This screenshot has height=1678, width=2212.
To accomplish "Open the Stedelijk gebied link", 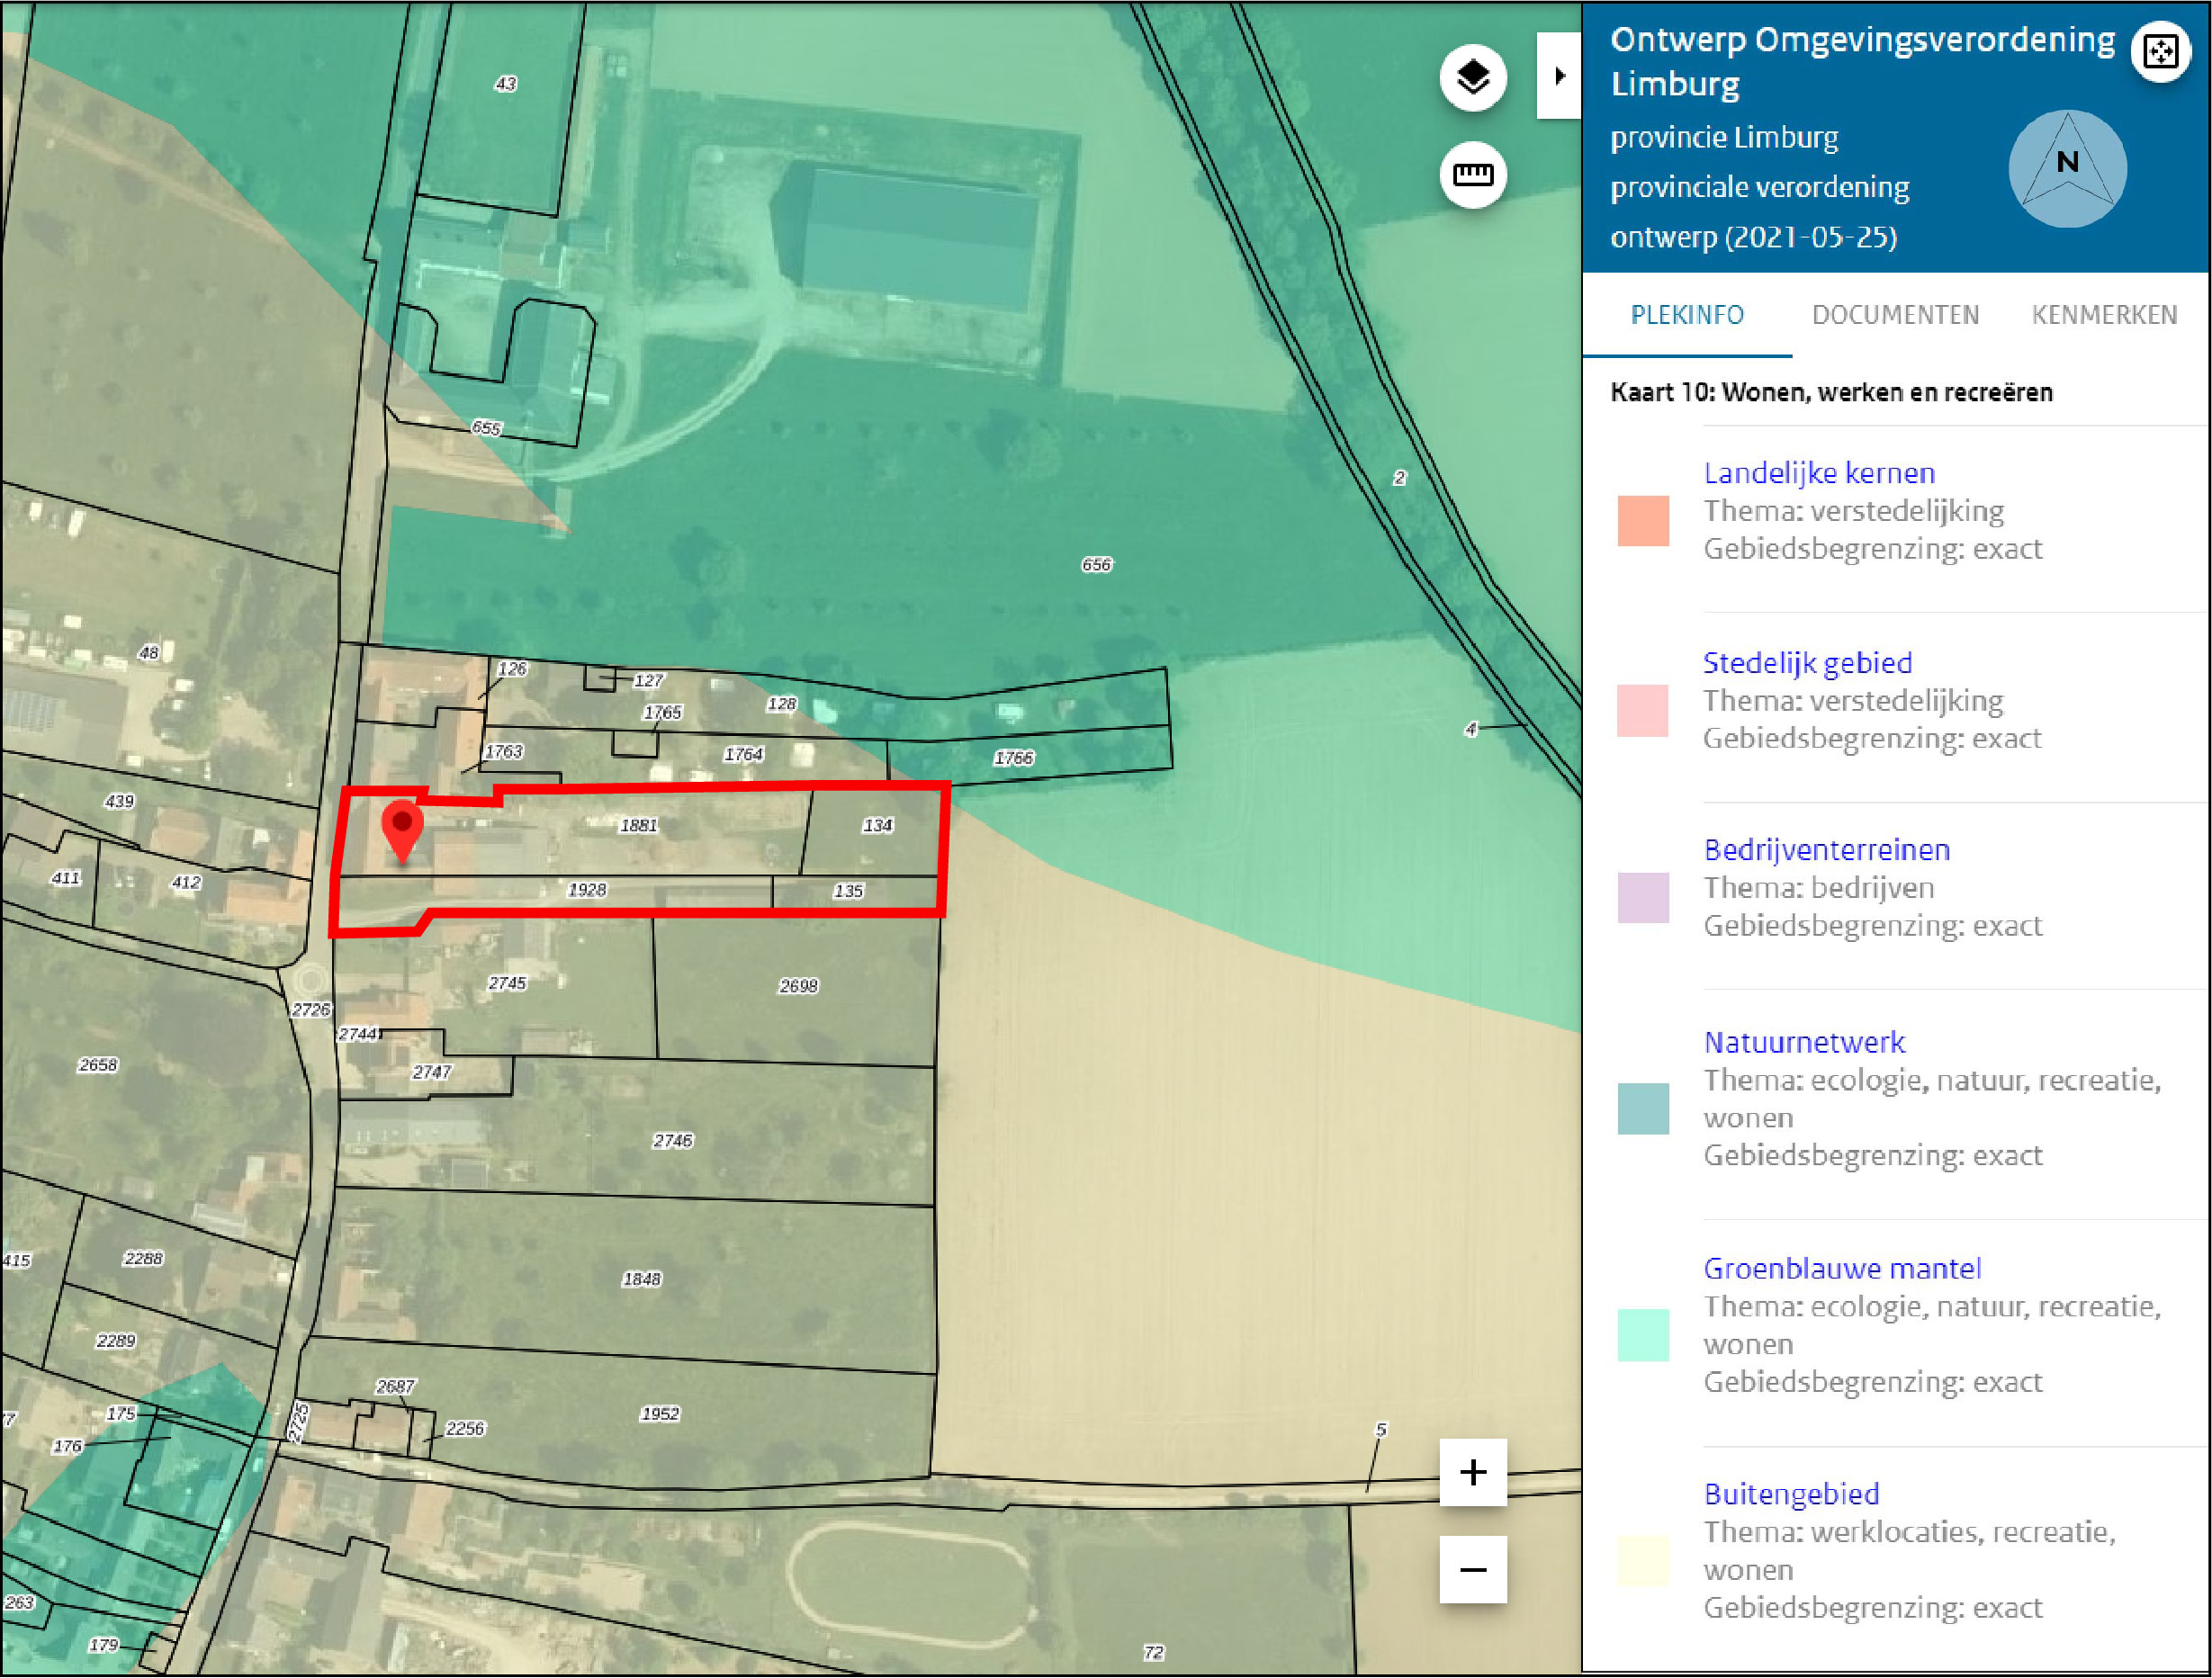I will (x=1807, y=662).
